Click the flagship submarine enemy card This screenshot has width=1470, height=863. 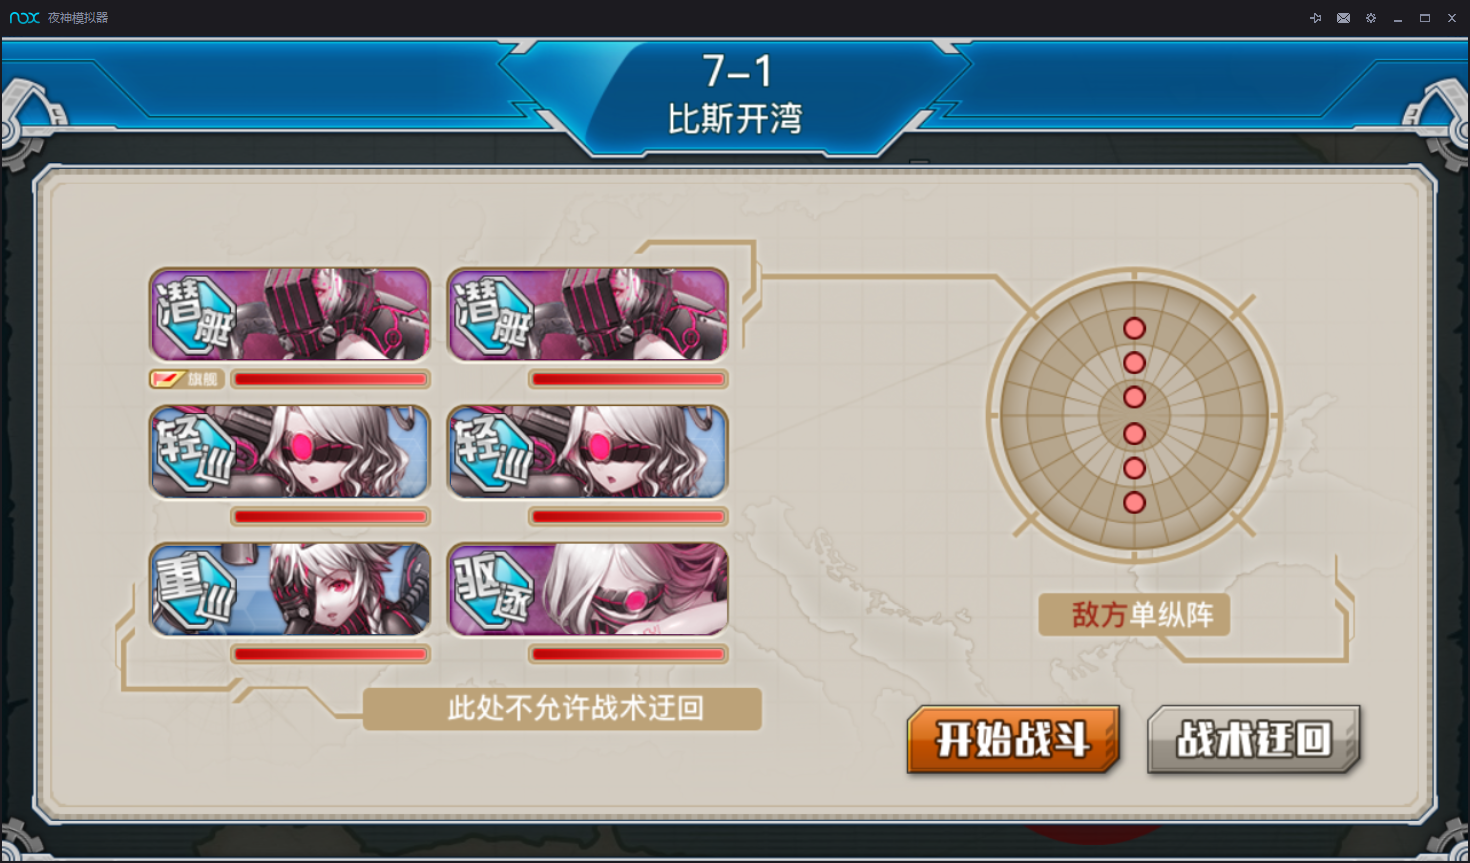[x=290, y=314]
